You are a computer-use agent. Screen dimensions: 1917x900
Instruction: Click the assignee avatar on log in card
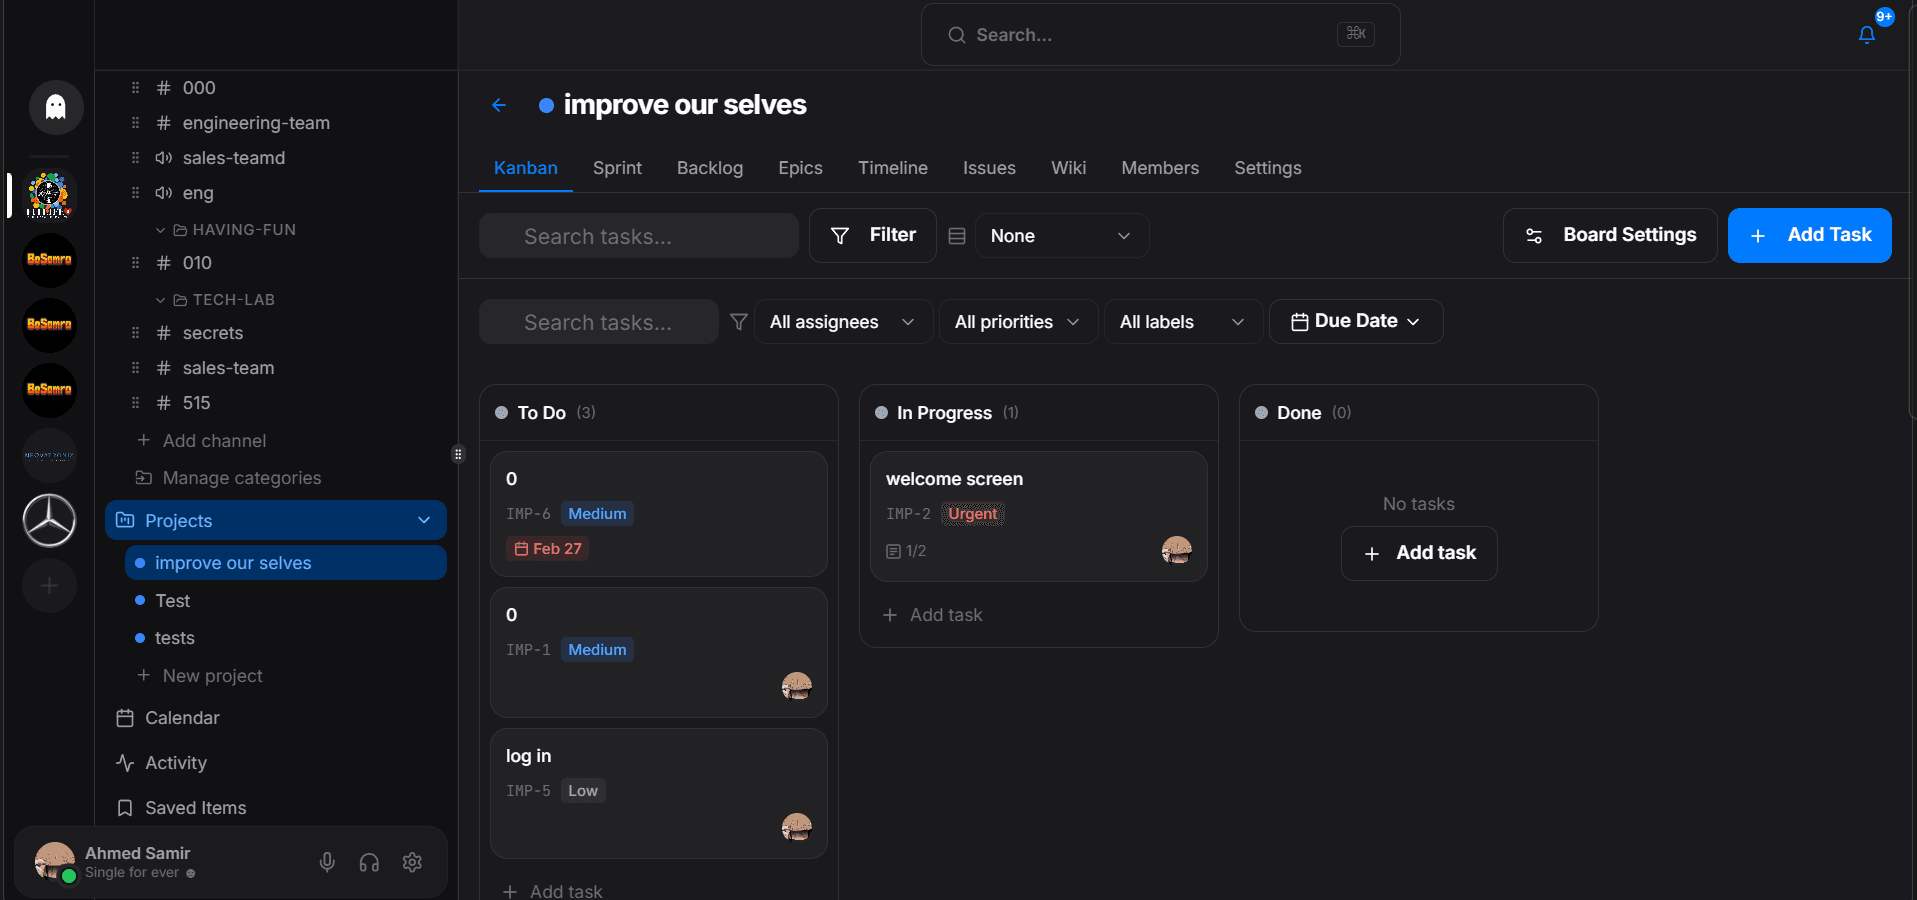tap(797, 827)
